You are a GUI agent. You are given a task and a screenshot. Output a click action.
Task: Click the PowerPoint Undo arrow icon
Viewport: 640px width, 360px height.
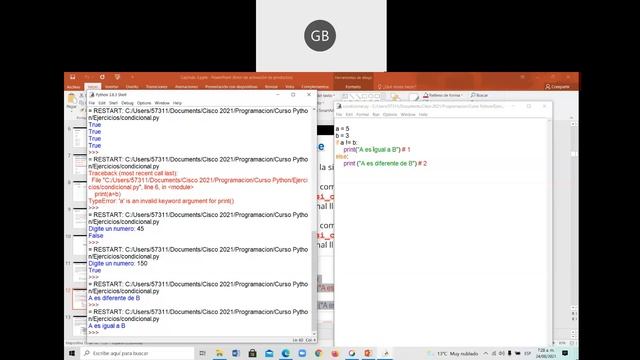[x=87, y=77]
